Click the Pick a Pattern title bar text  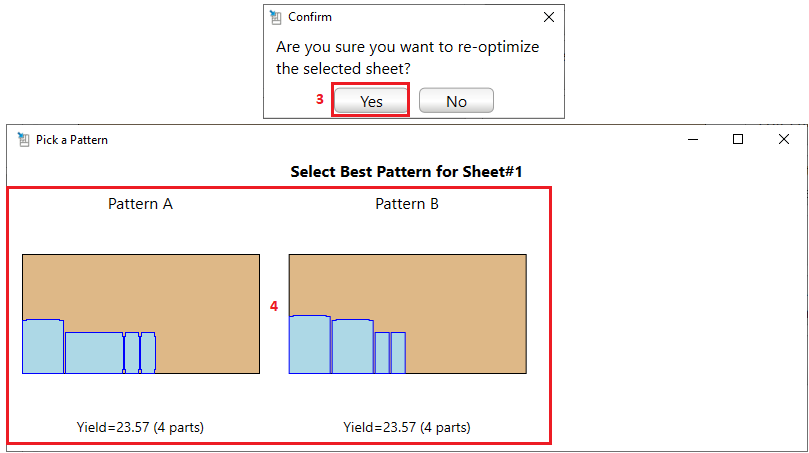72,140
